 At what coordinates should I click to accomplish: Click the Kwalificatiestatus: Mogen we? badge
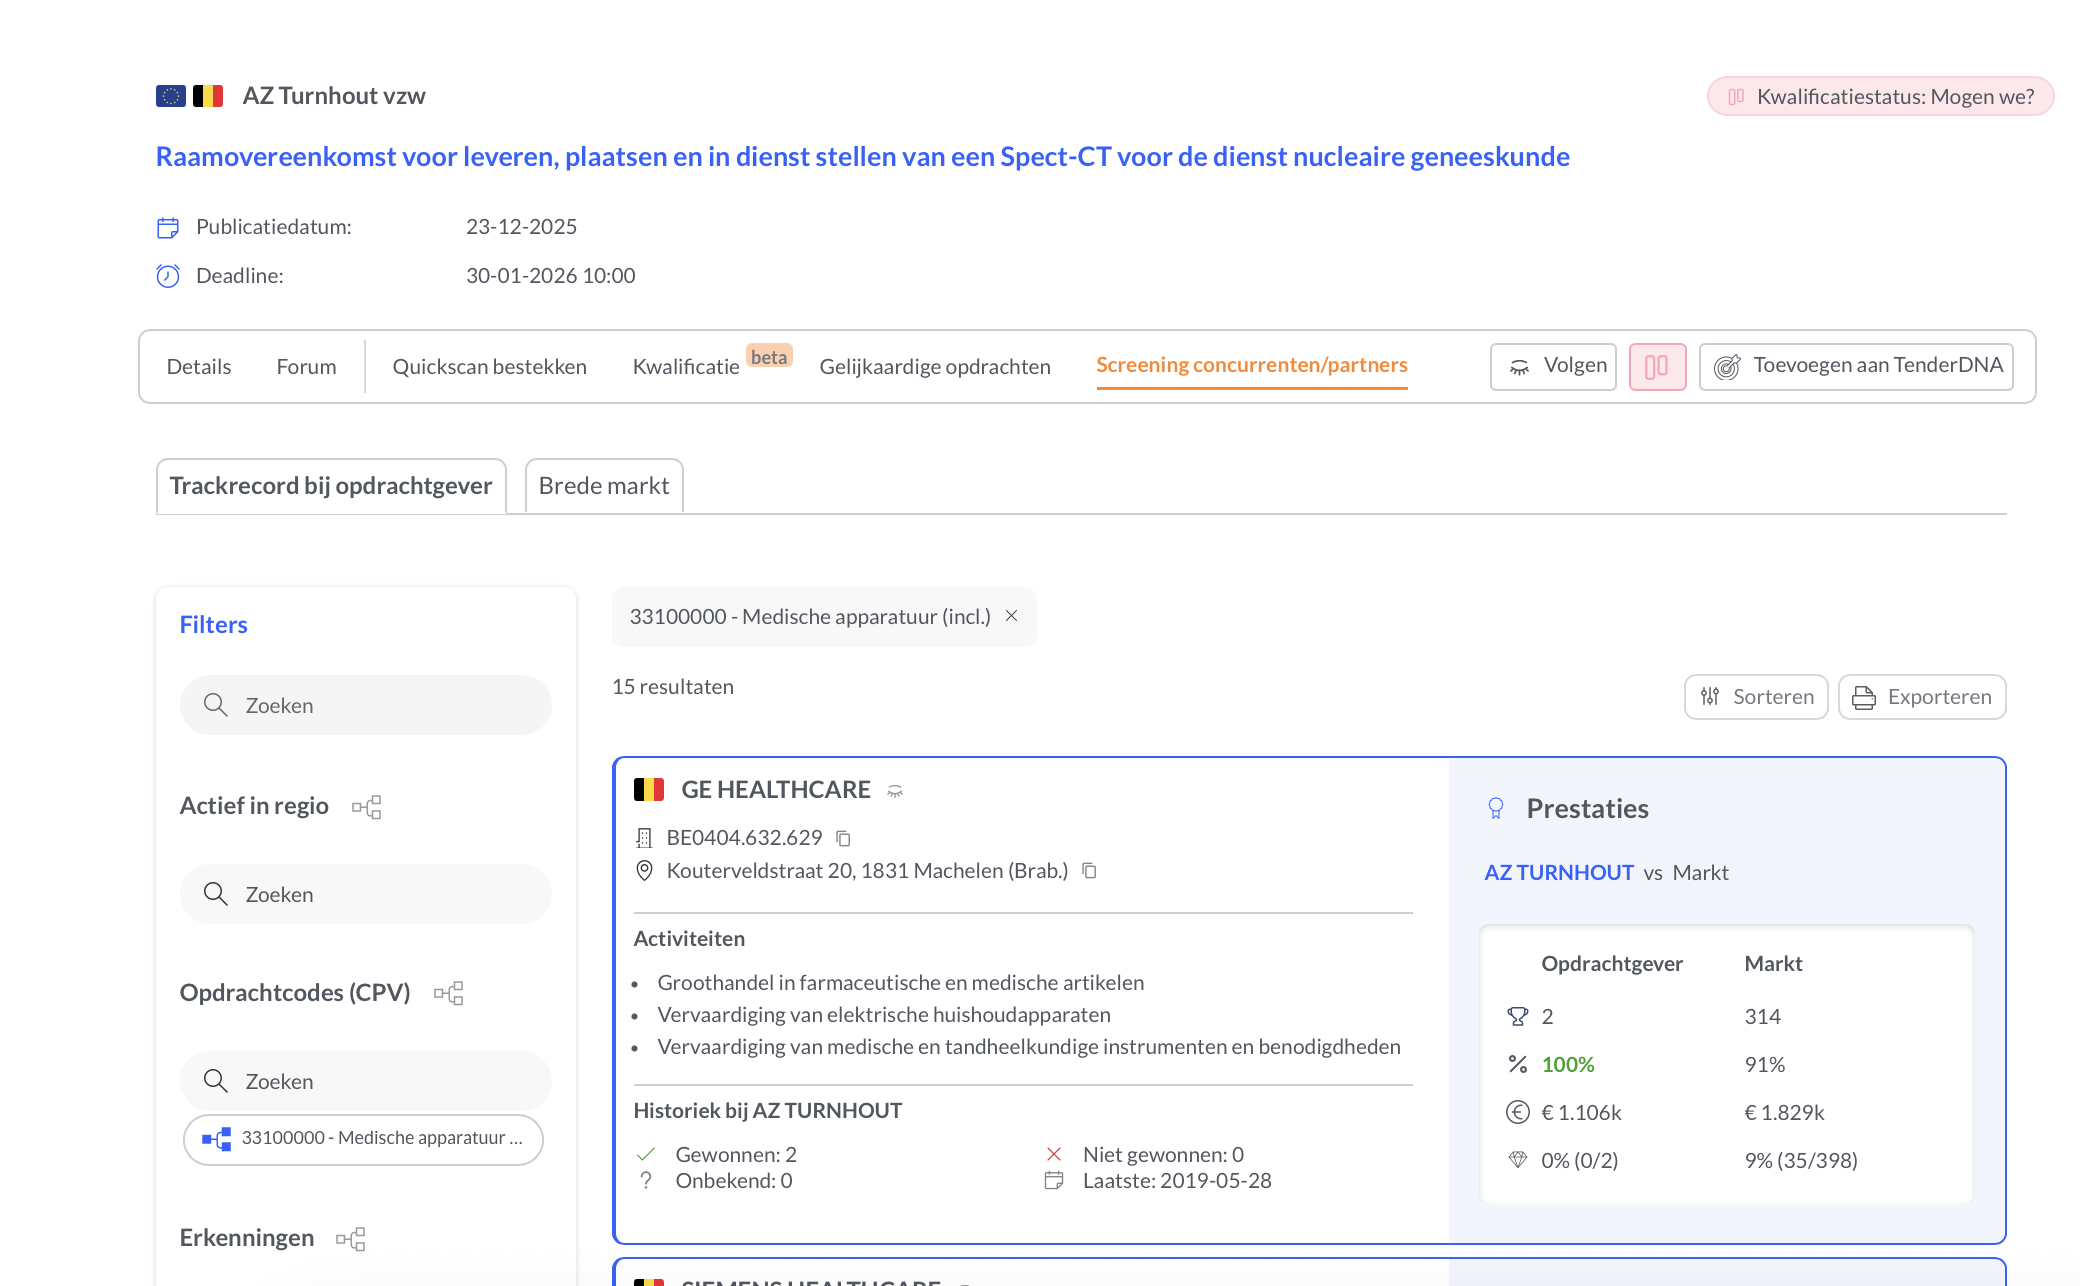coord(1879,96)
